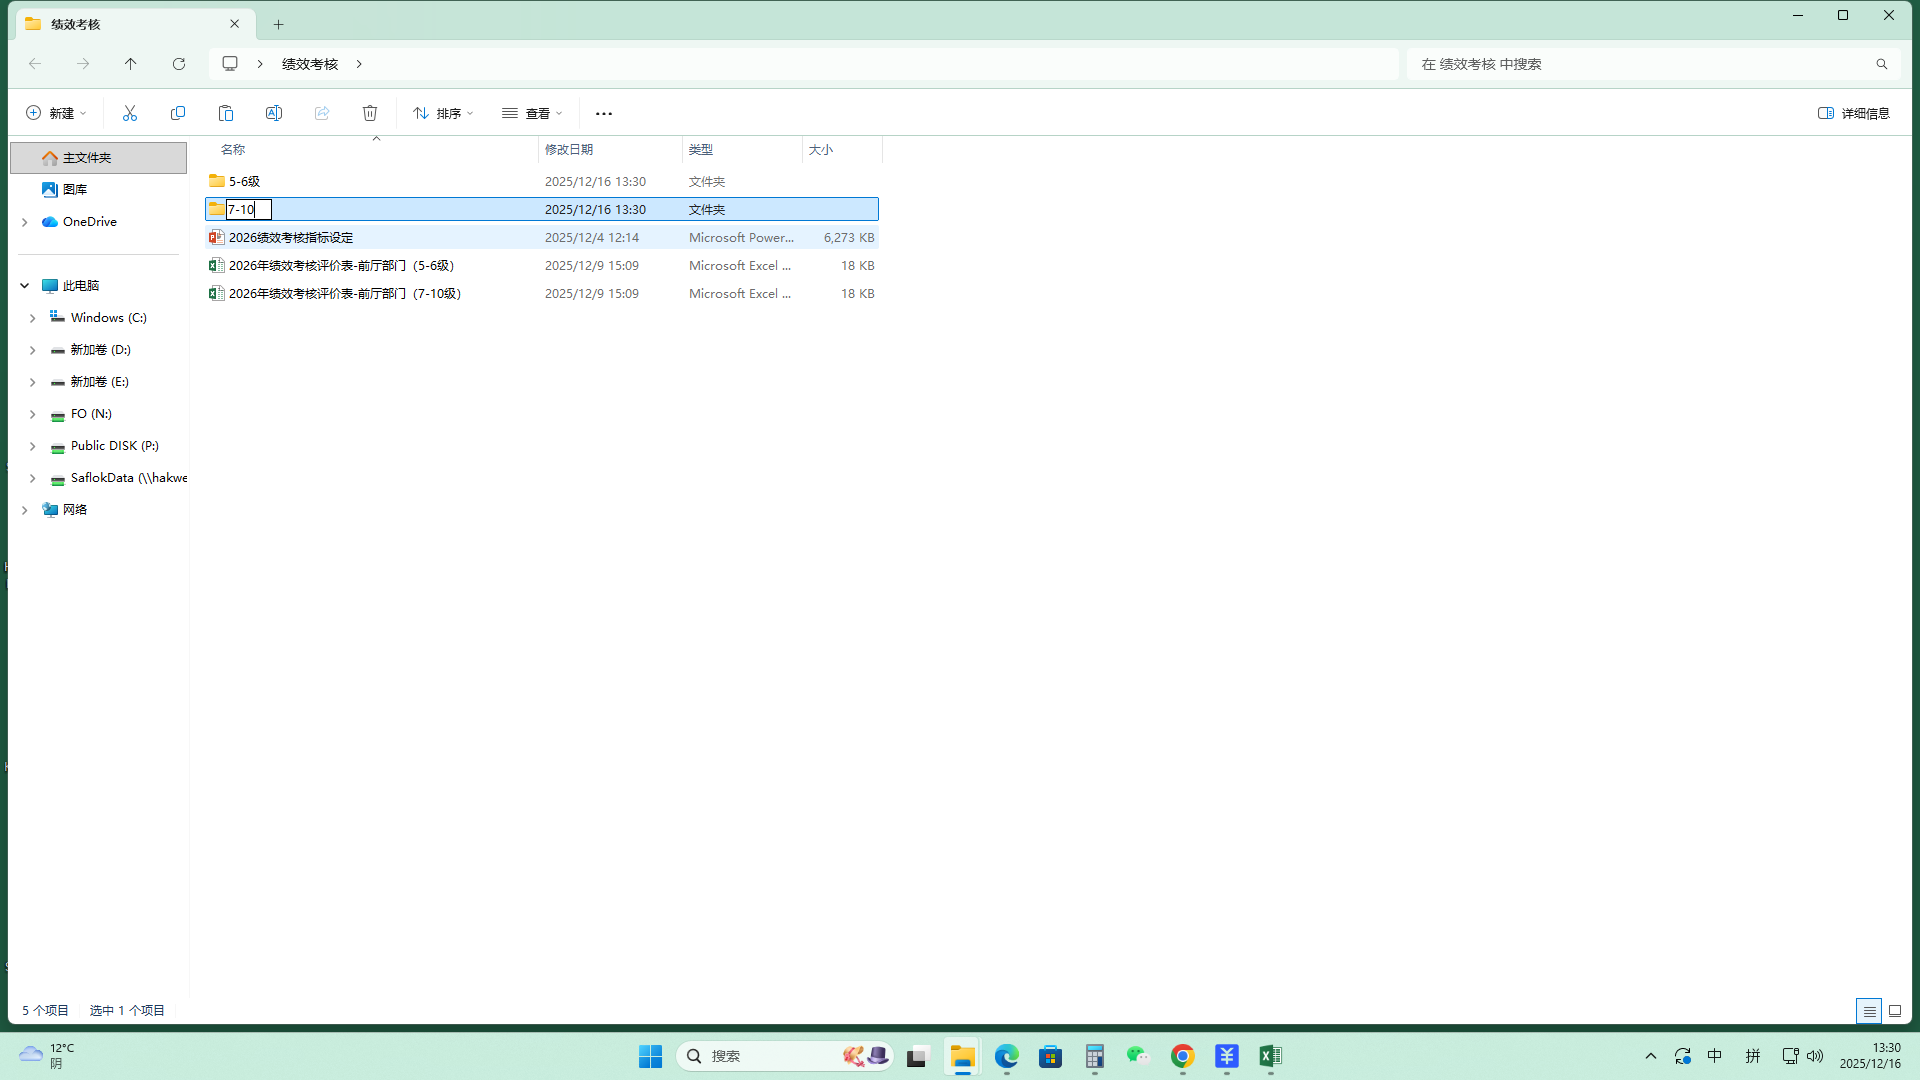Open the 排序 sort dropdown

pyautogui.click(x=444, y=113)
